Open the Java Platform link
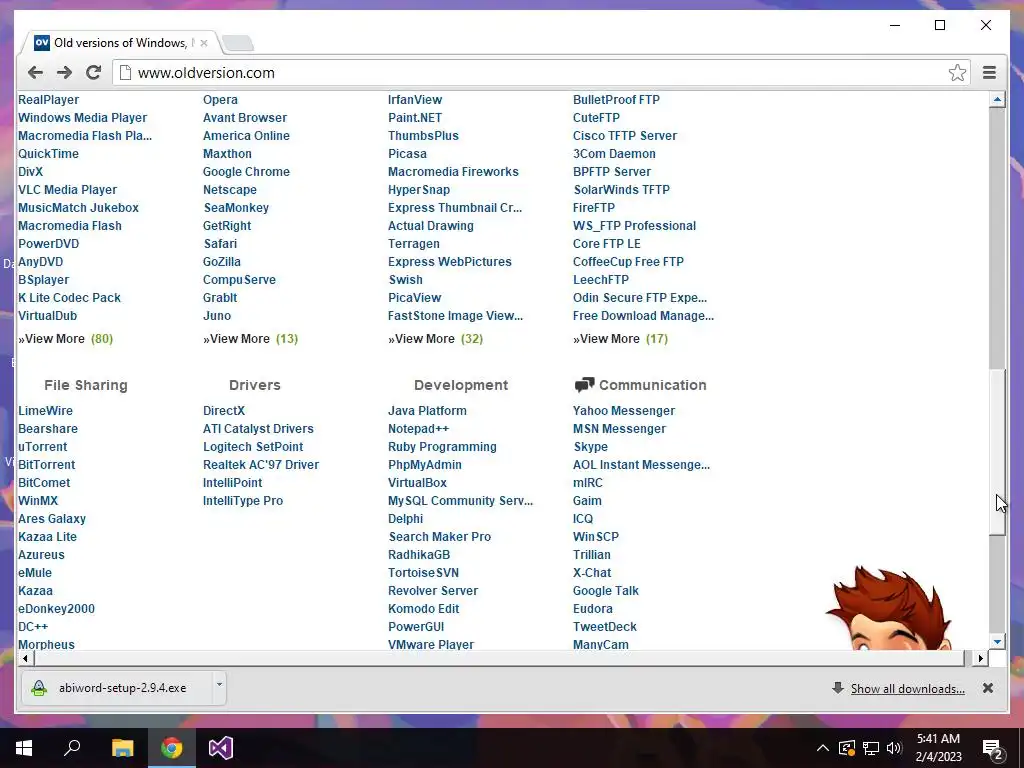Screen dimensions: 1024x768 pyautogui.click(x=427, y=411)
